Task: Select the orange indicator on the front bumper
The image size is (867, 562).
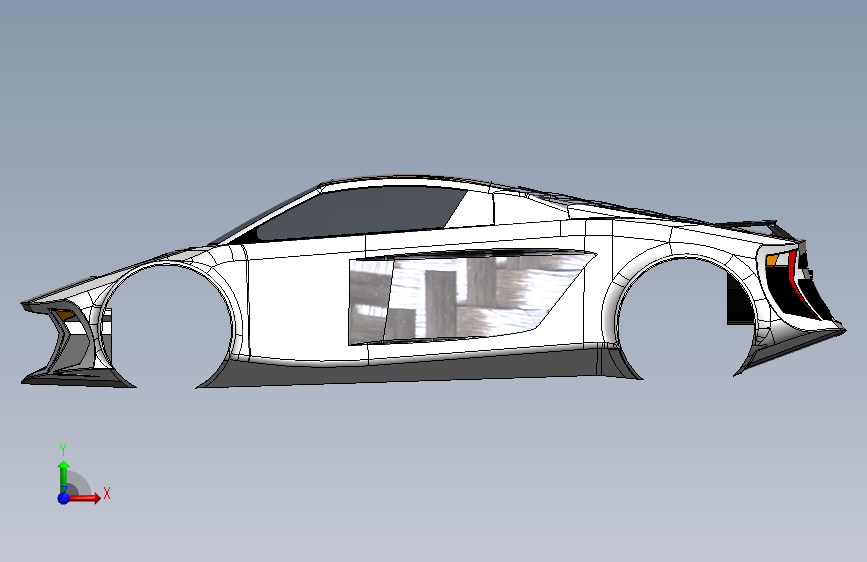Action: (x=67, y=314)
